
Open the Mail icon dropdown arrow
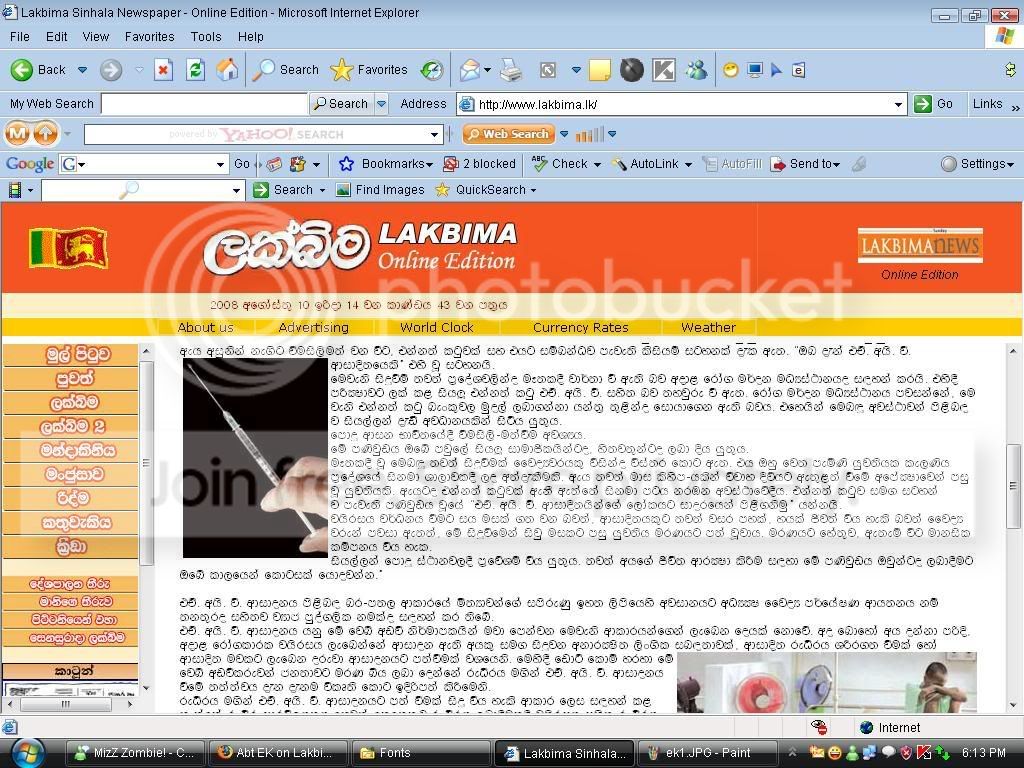[487, 70]
